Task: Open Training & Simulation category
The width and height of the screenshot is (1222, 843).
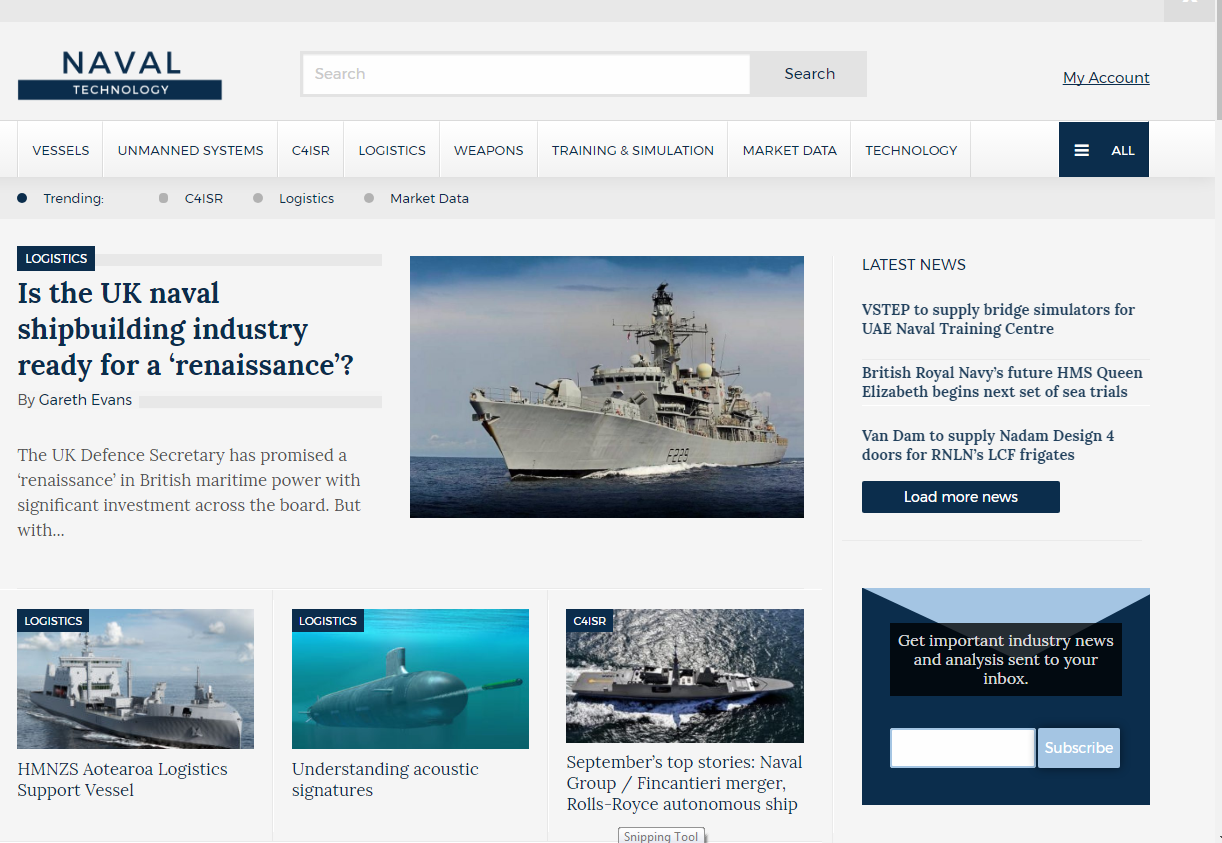Action: pos(632,150)
